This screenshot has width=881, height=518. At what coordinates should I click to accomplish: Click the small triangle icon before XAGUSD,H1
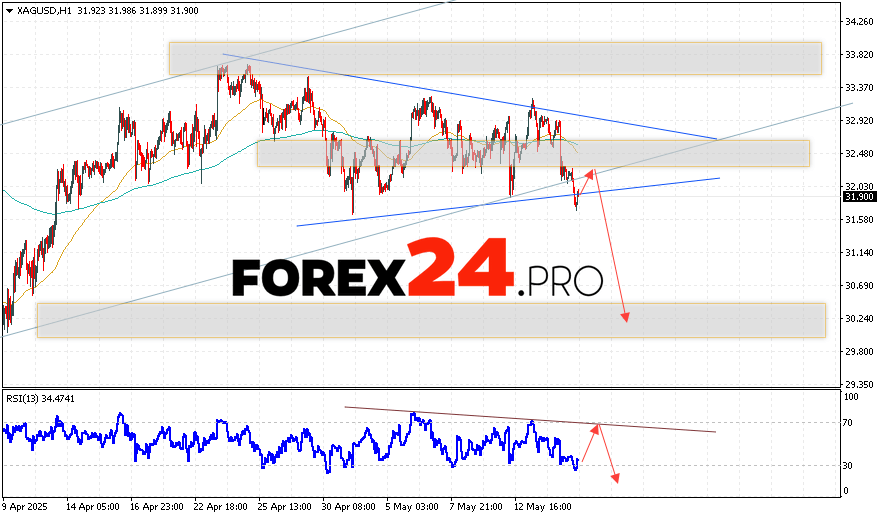coord(10,9)
